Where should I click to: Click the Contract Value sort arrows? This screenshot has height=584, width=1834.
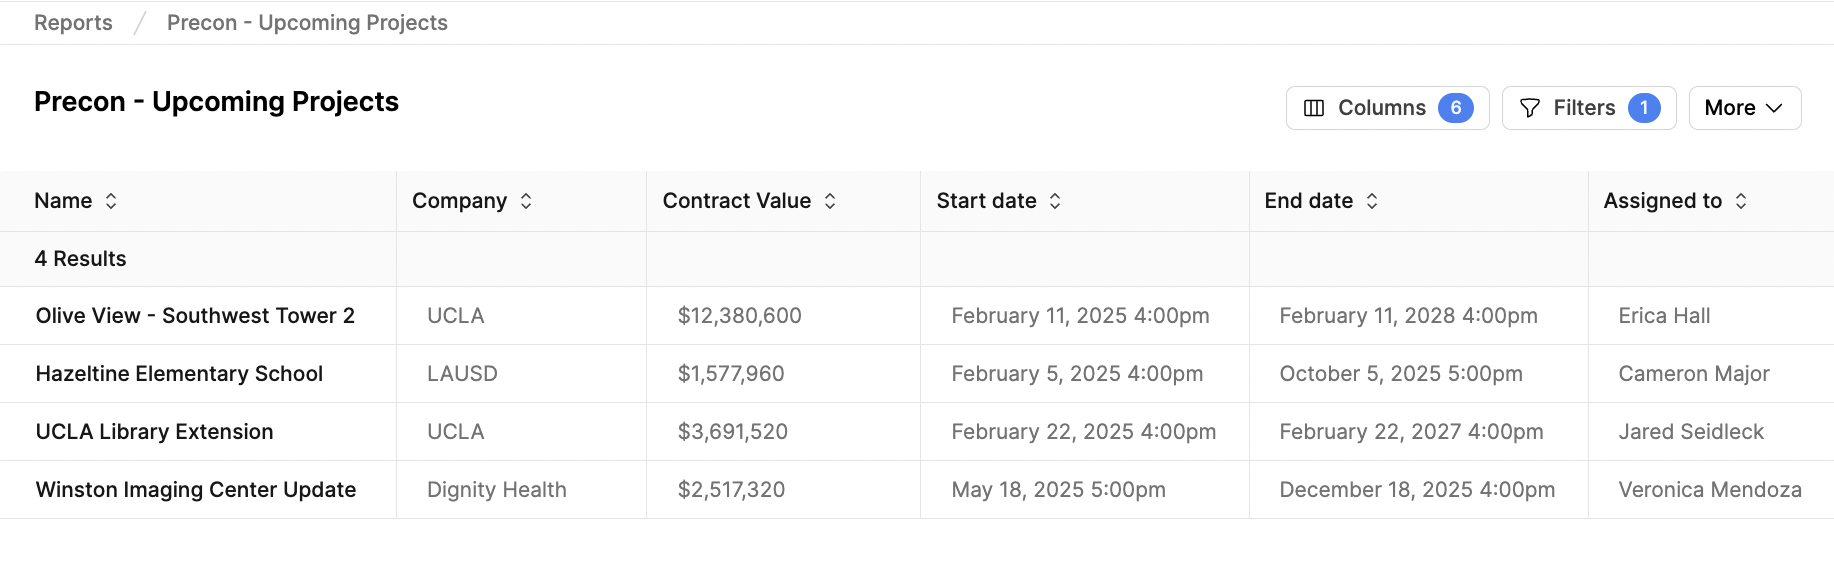830,201
